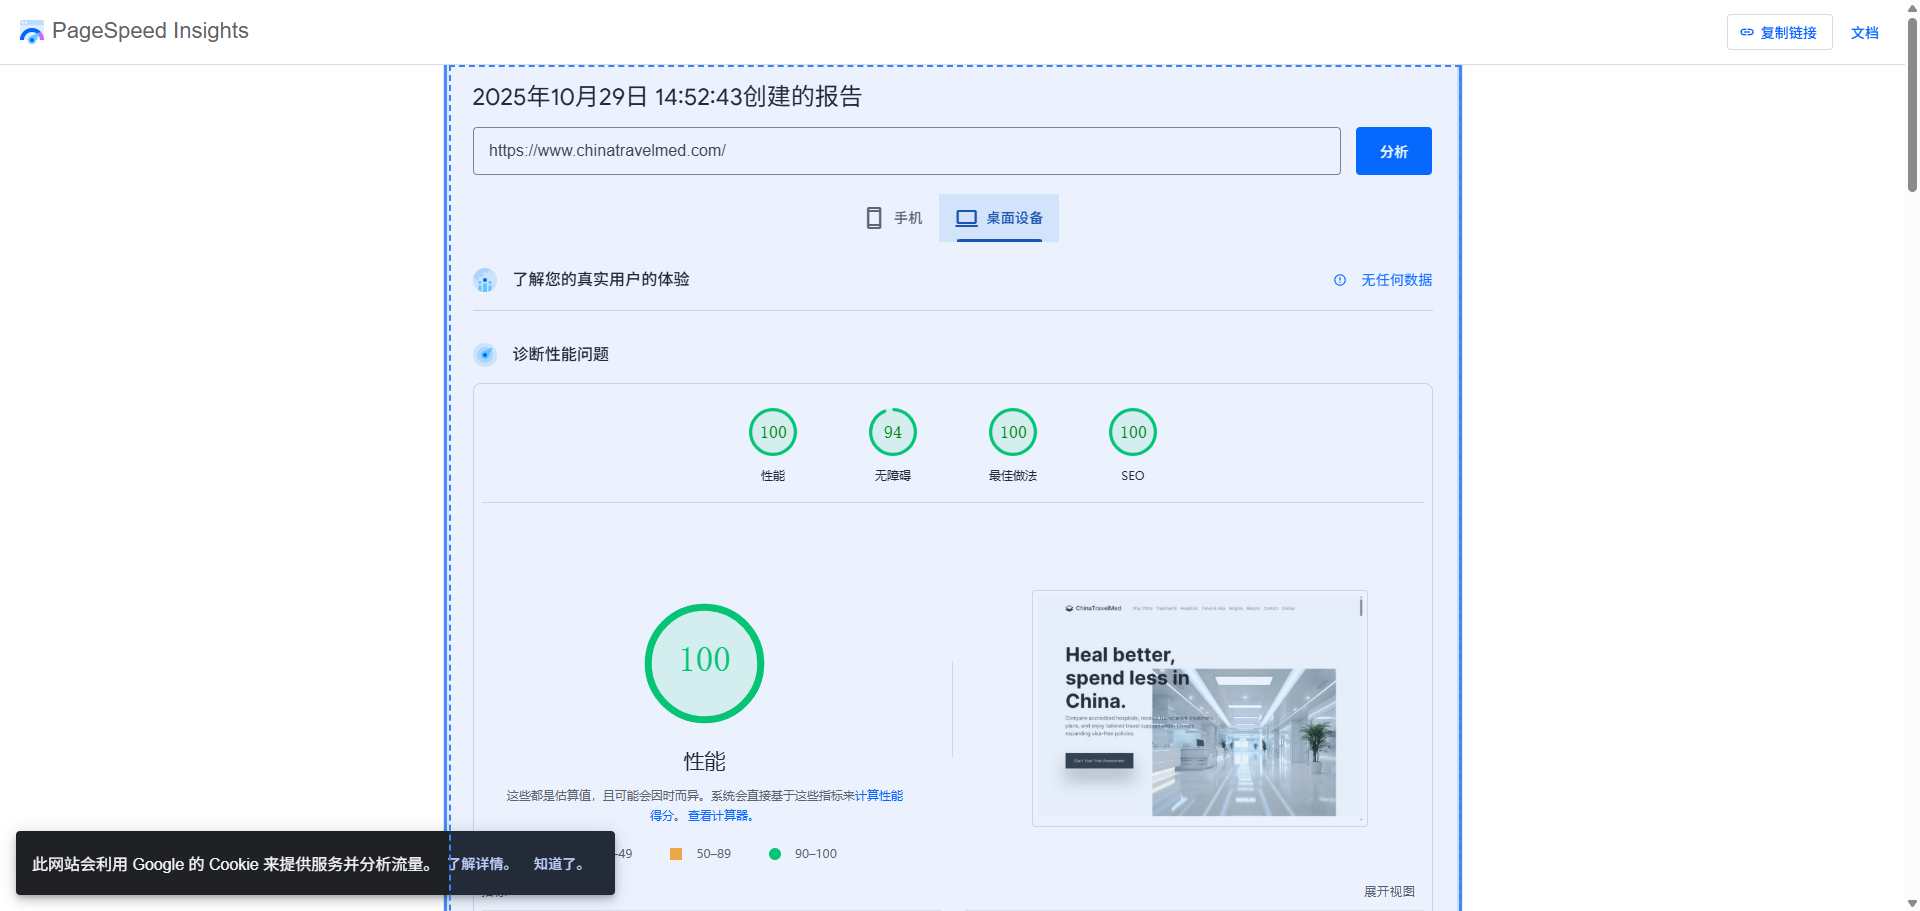This screenshot has width=1920, height=911.
Task: Open the 查看计算器 link
Action: 719,816
